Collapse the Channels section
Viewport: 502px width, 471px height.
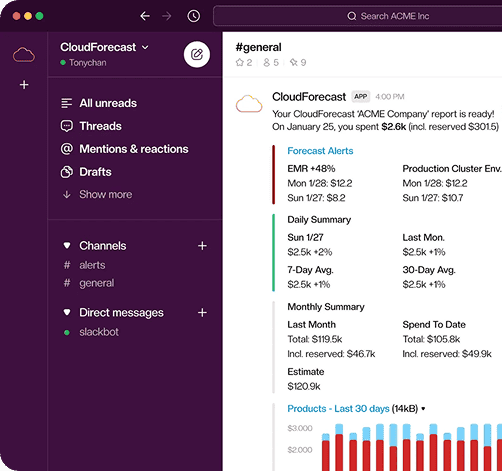[67, 246]
